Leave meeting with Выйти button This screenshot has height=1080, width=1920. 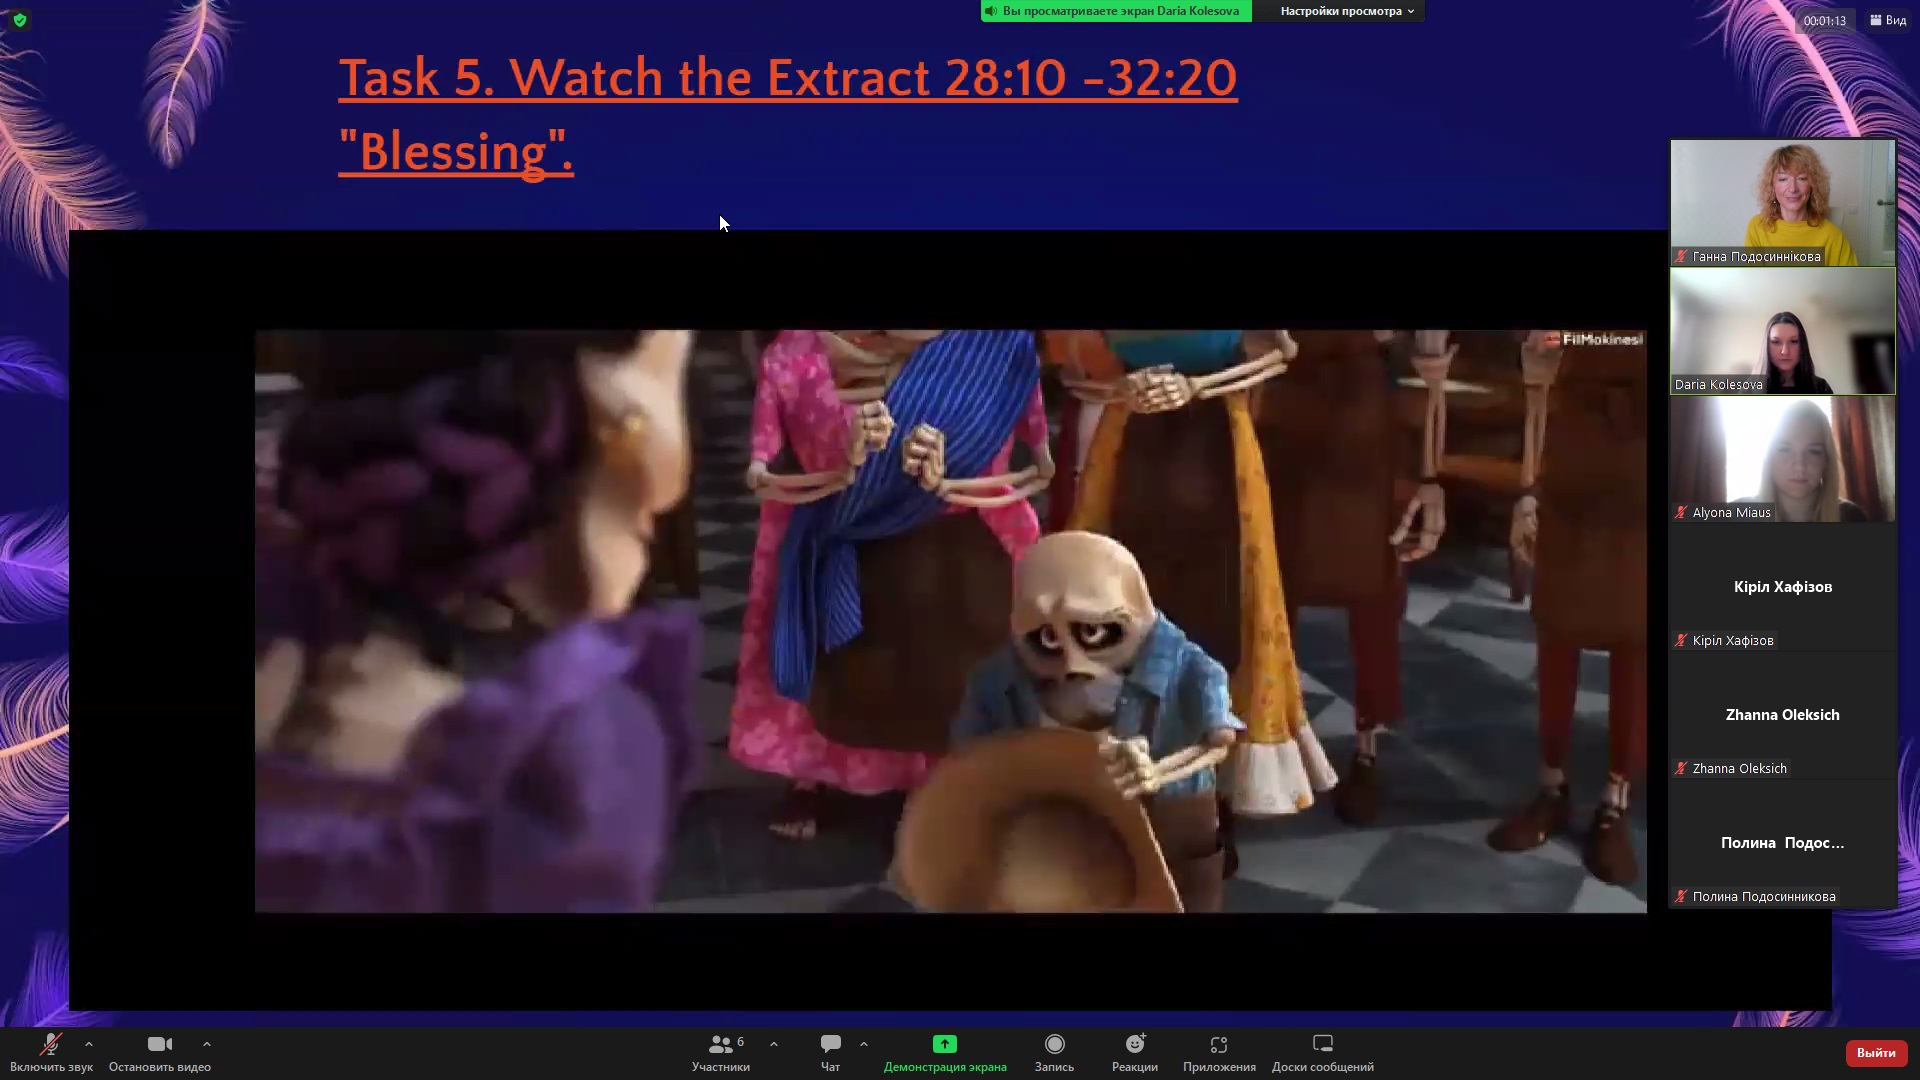(1875, 1052)
